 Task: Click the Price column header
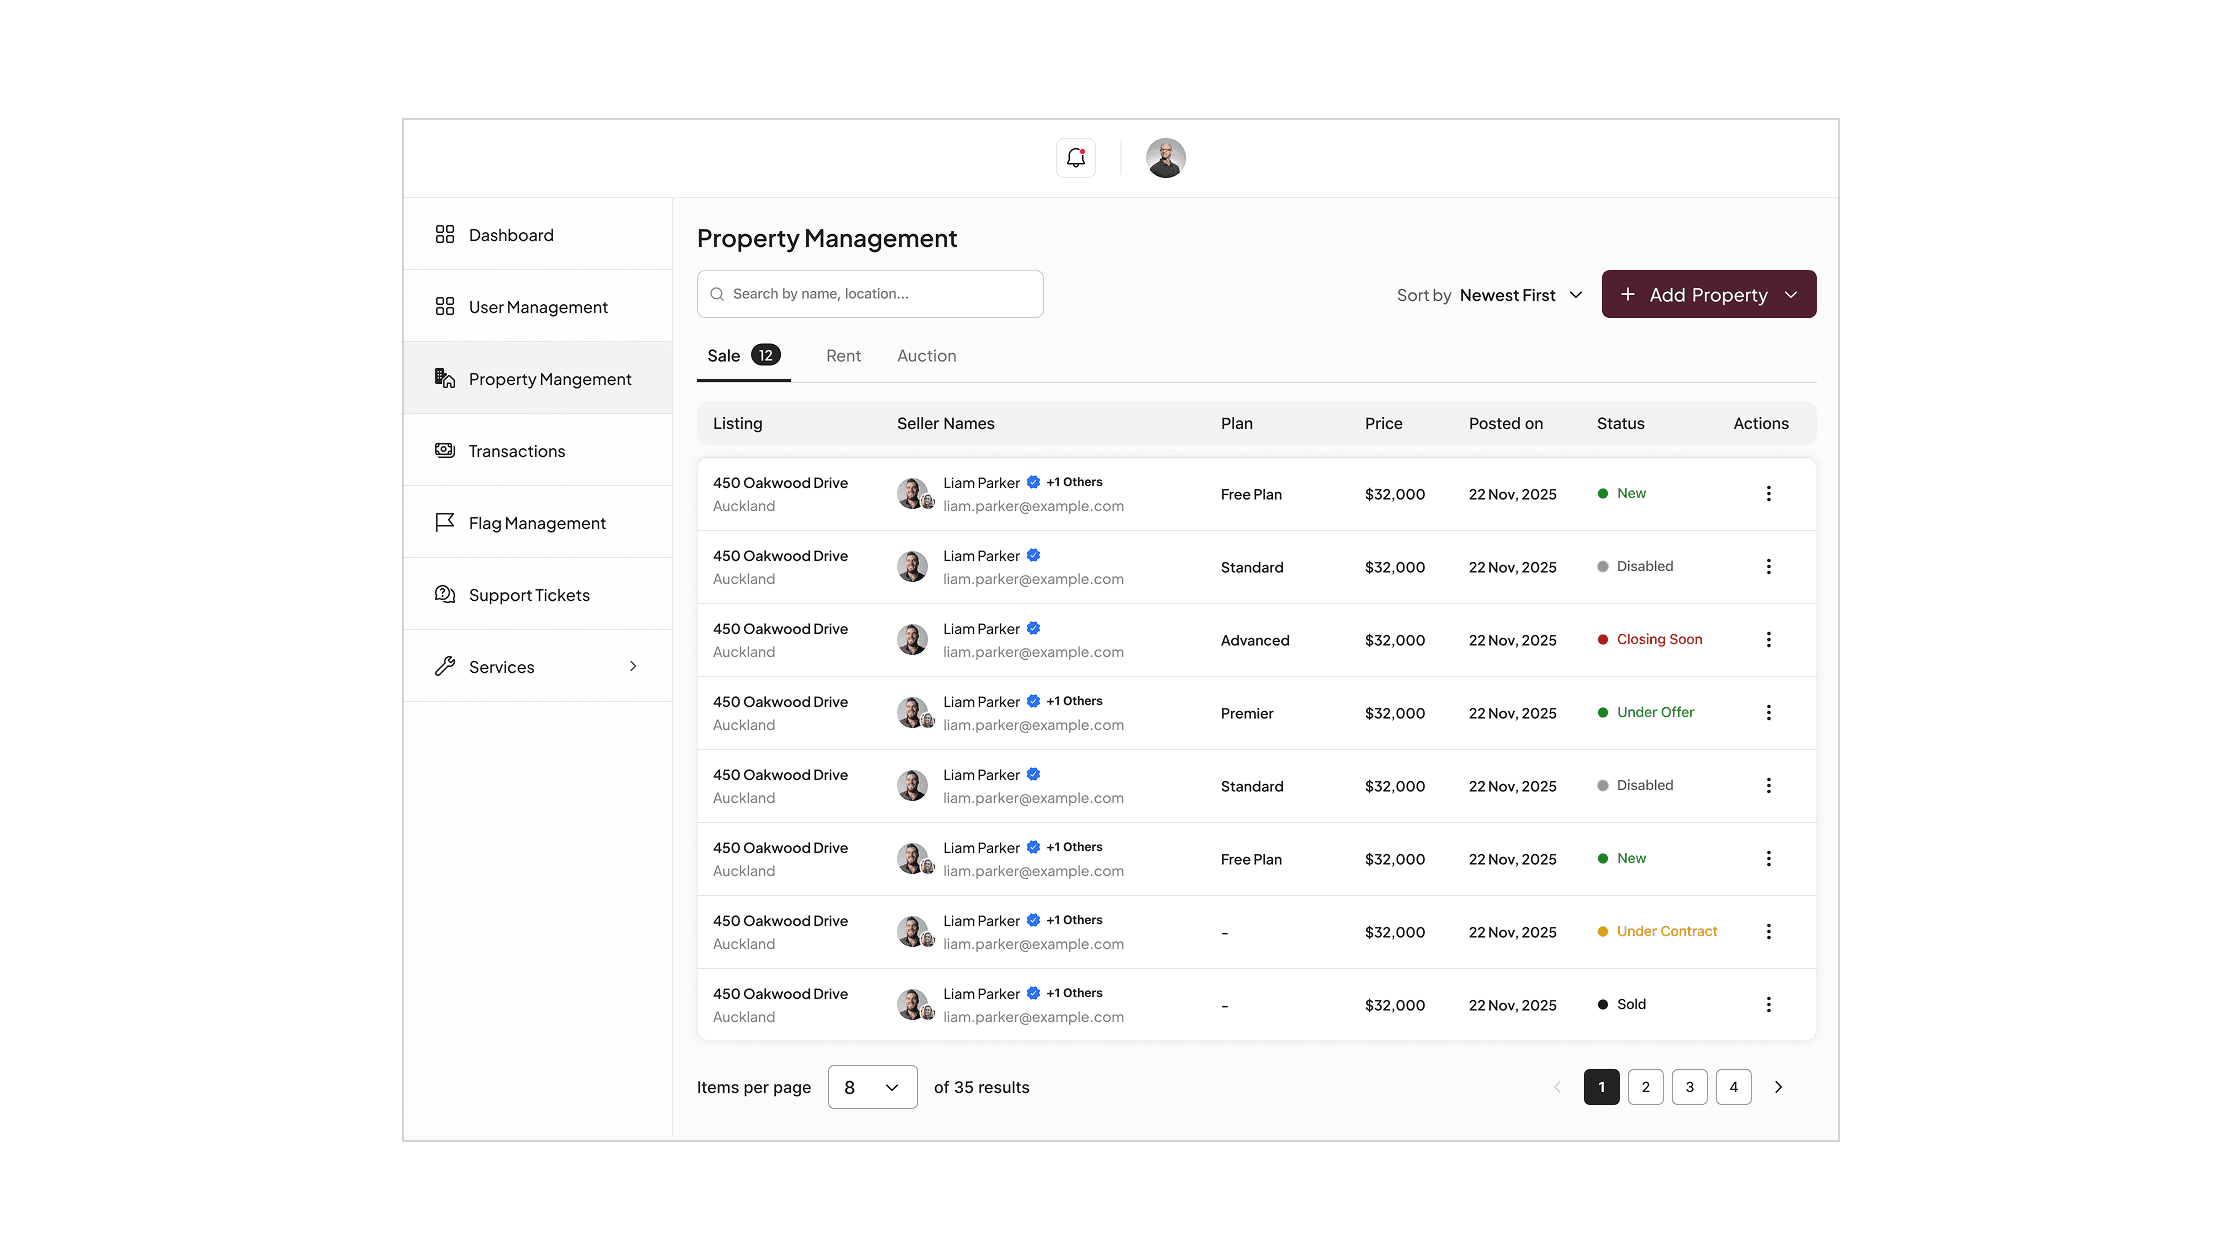(x=1384, y=423)
